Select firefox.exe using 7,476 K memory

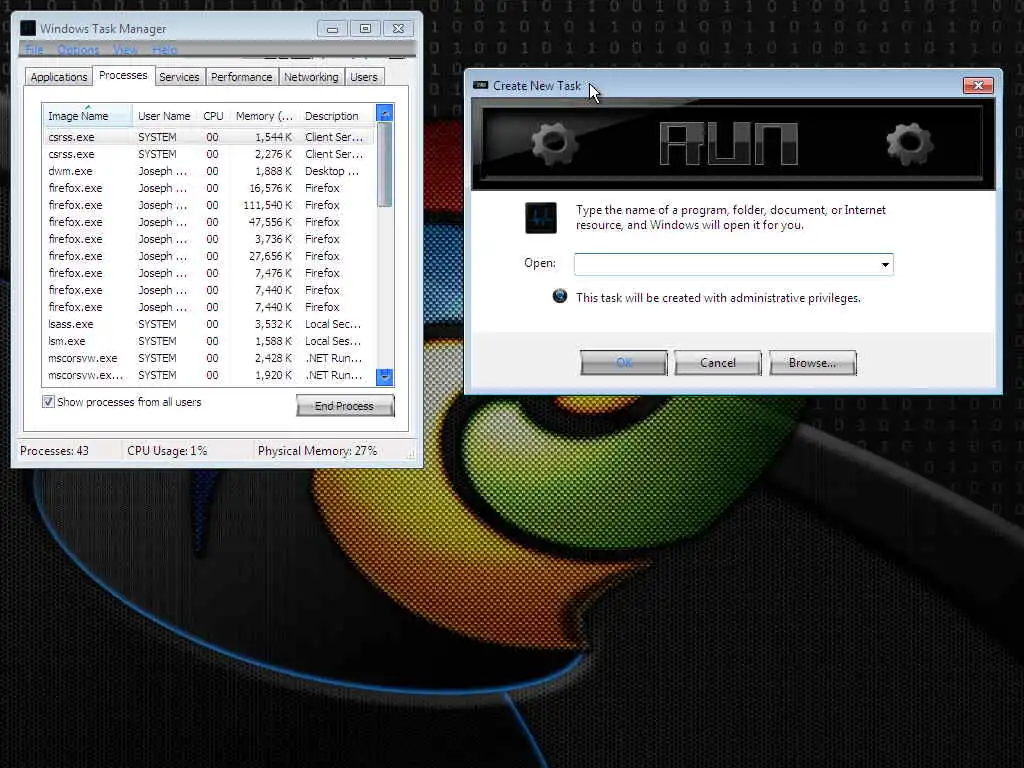point(209,273)
